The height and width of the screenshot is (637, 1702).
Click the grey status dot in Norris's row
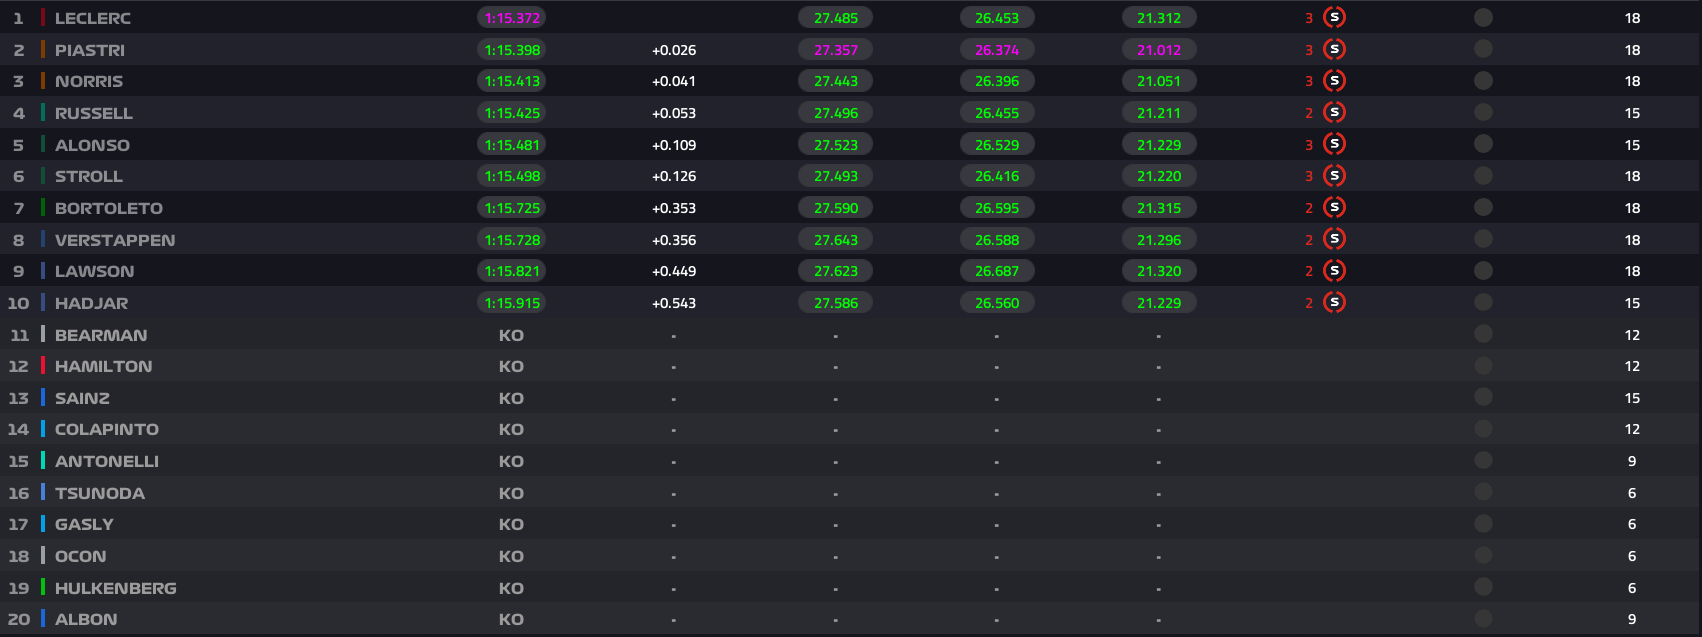(1483, 81)
